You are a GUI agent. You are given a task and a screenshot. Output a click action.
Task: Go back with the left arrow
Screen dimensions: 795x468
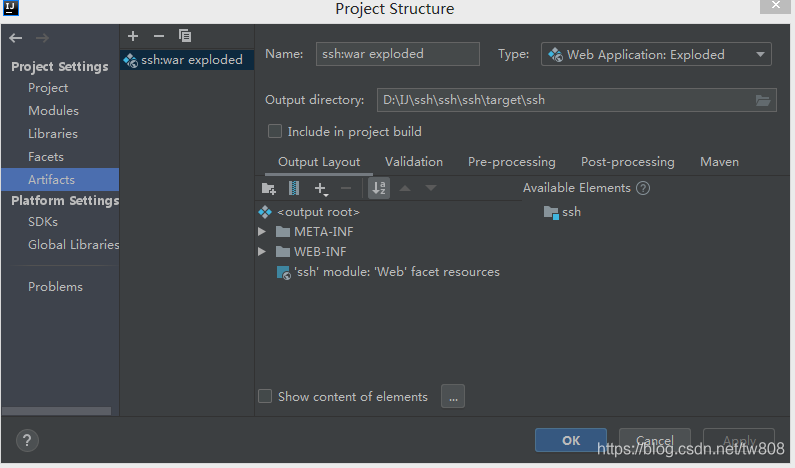(16, 38)
